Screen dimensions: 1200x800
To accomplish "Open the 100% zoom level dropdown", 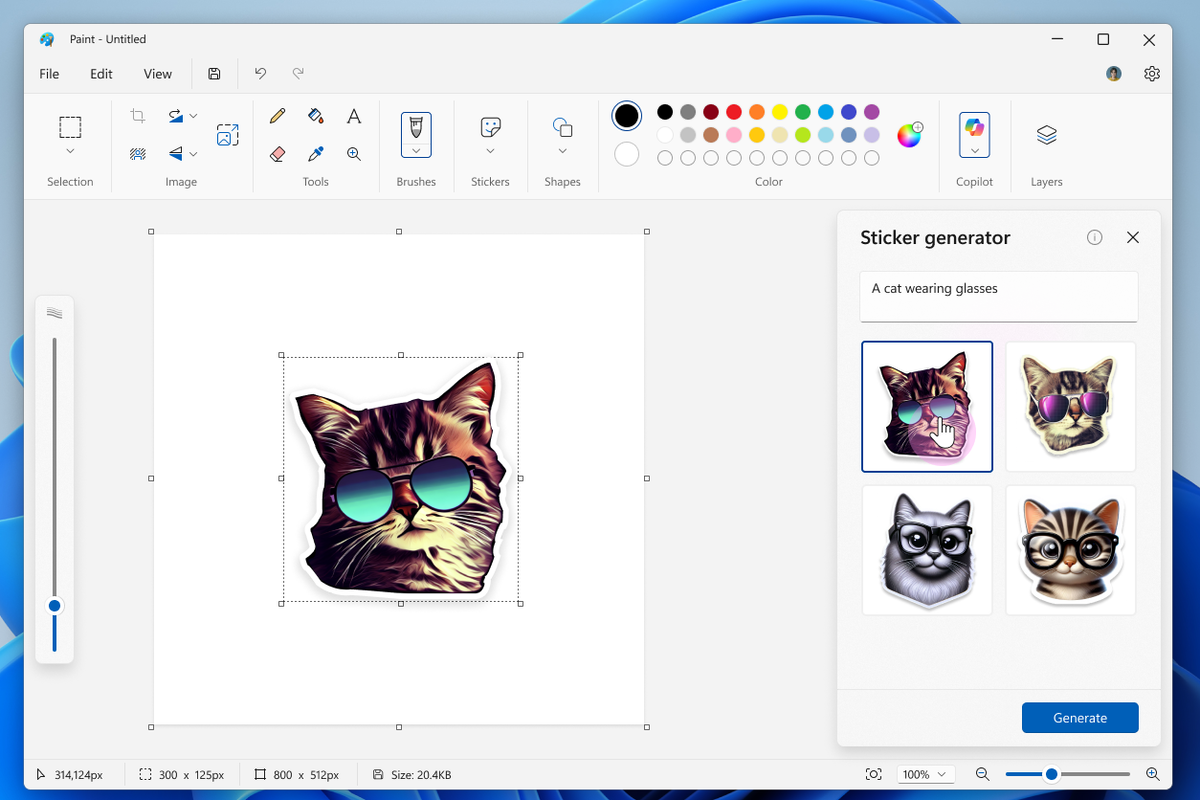I will (925, 774).
